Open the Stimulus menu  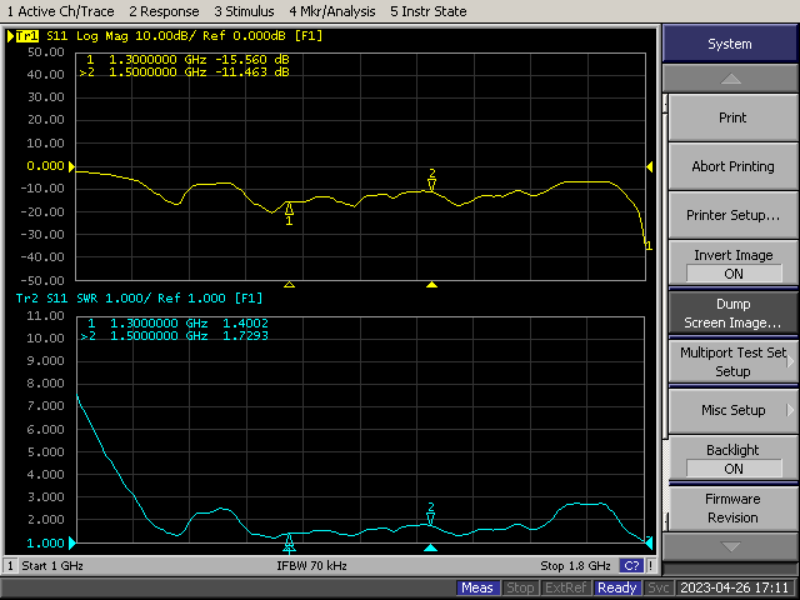click(244, 11)
